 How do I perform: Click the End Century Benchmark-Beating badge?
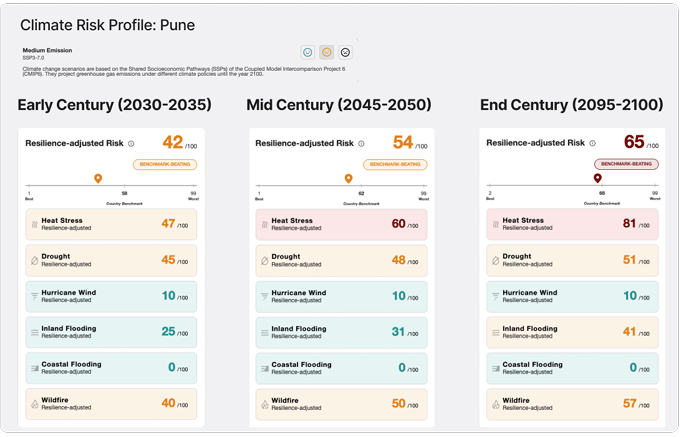coord(626,164)
